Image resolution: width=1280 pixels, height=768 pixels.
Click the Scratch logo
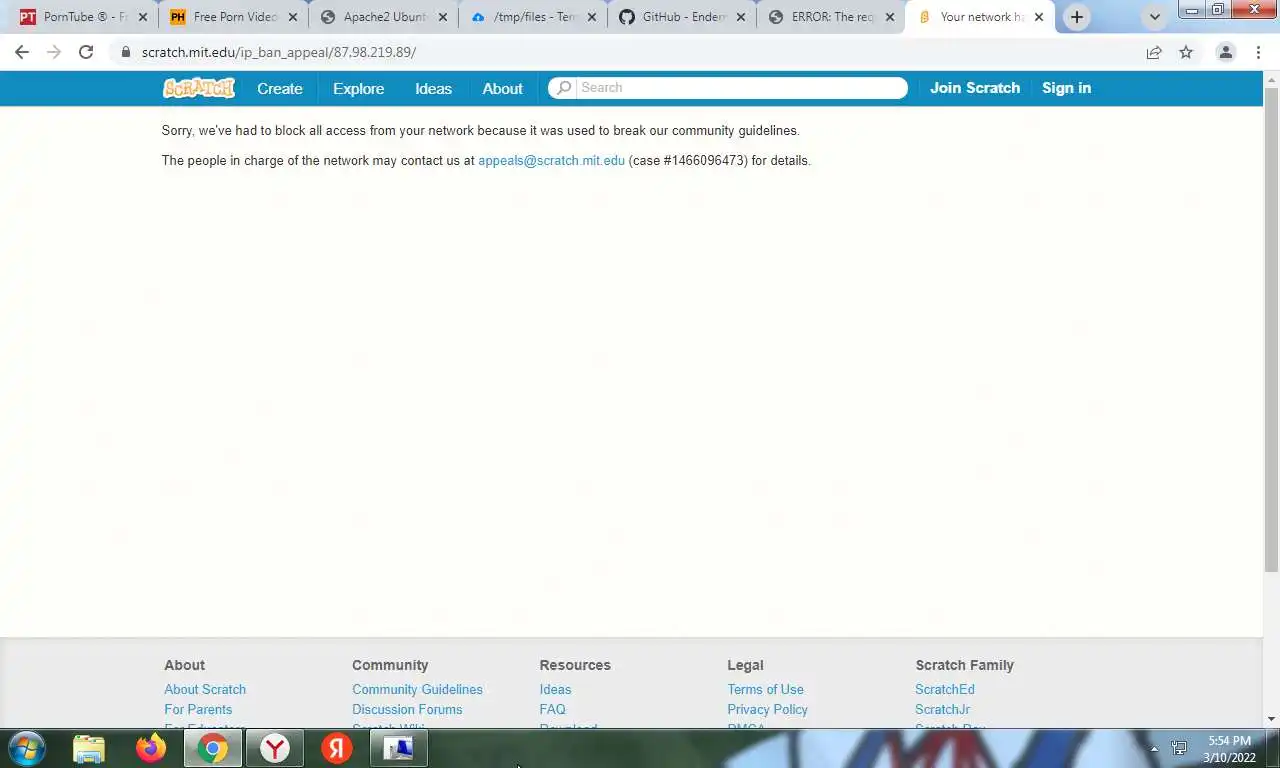pos(199,88)
